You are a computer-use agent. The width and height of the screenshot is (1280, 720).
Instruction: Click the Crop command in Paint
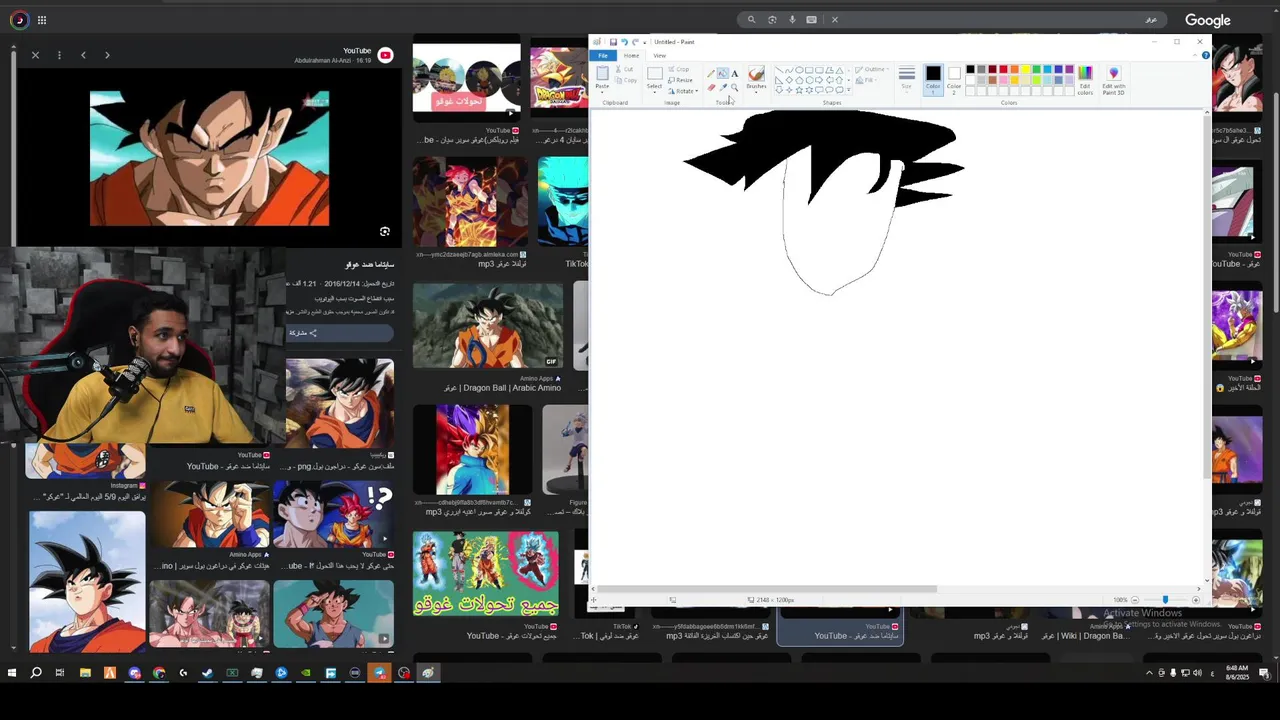coord(678,69)
